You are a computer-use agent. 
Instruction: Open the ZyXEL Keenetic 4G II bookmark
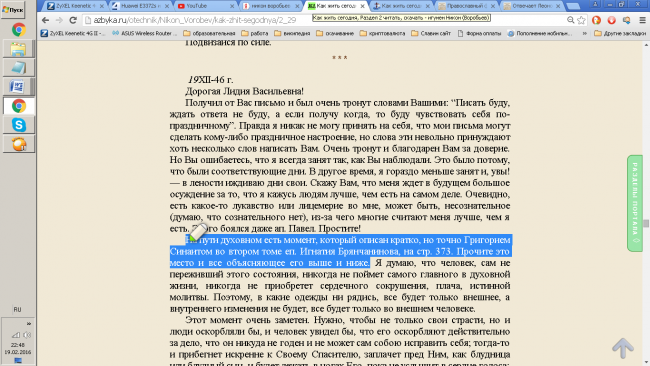coord(73,33)
